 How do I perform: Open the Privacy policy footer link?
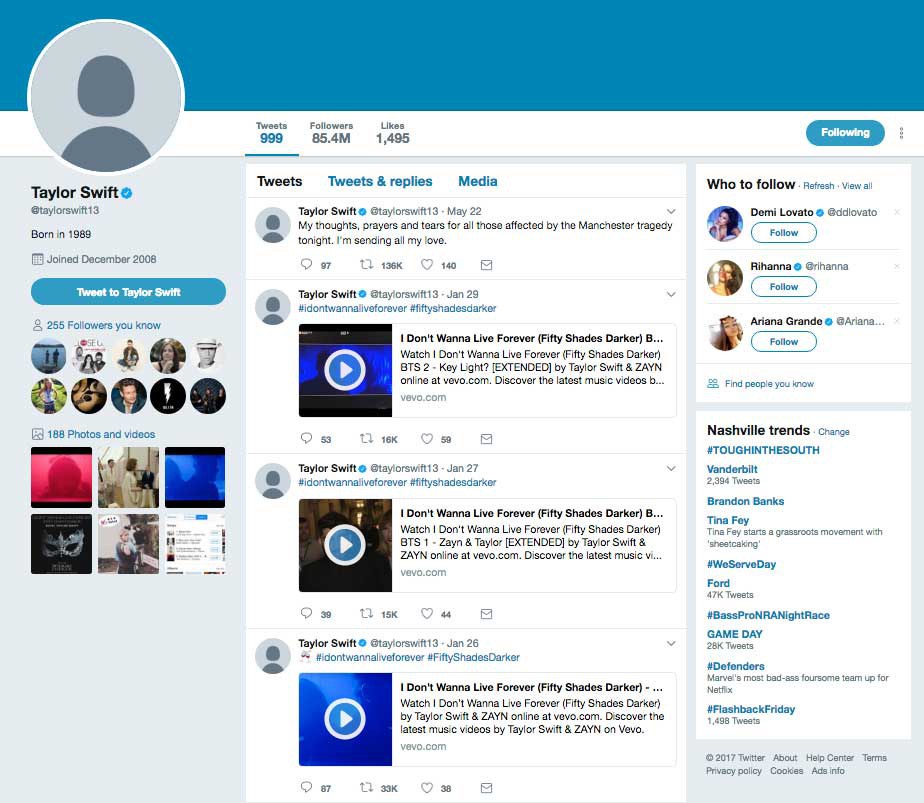[734, 771]
